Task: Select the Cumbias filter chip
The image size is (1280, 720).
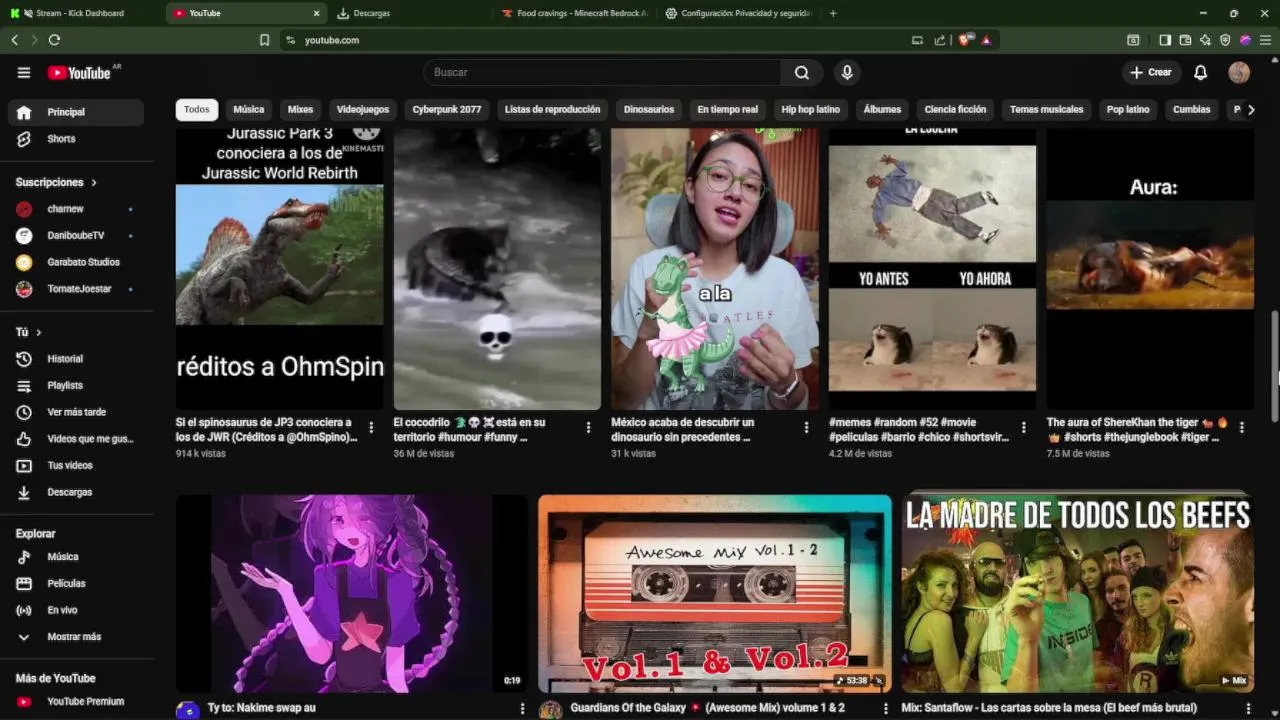Action: (1192, 110)
